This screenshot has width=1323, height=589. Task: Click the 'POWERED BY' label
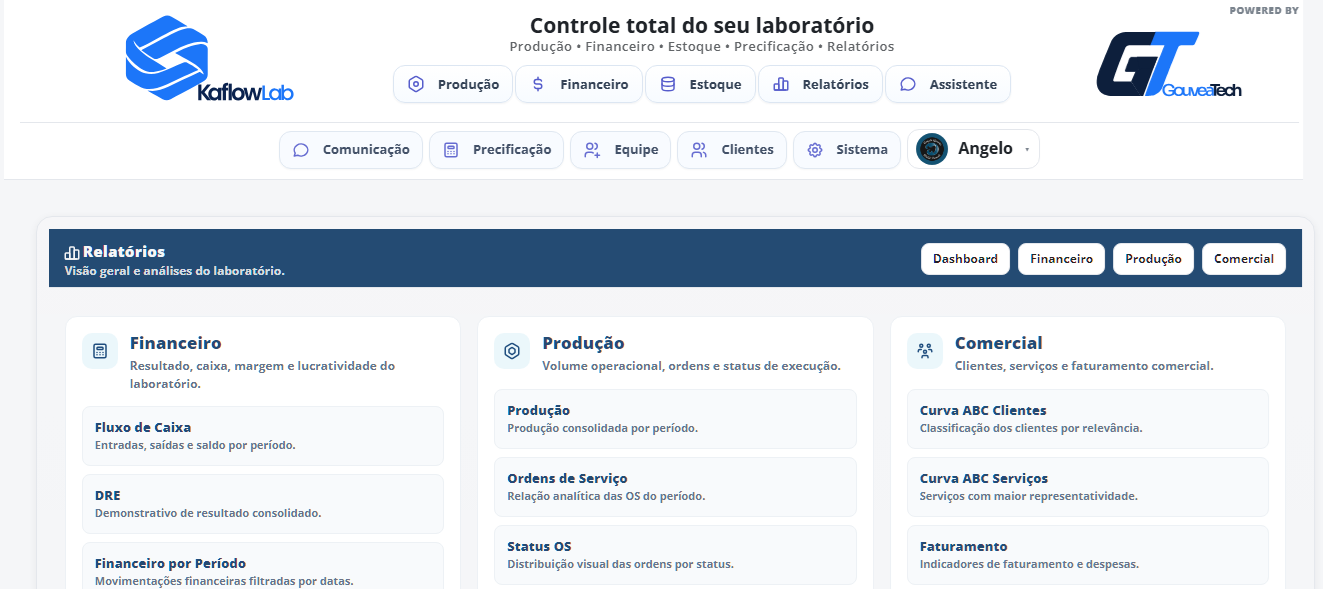[1264, 11]
